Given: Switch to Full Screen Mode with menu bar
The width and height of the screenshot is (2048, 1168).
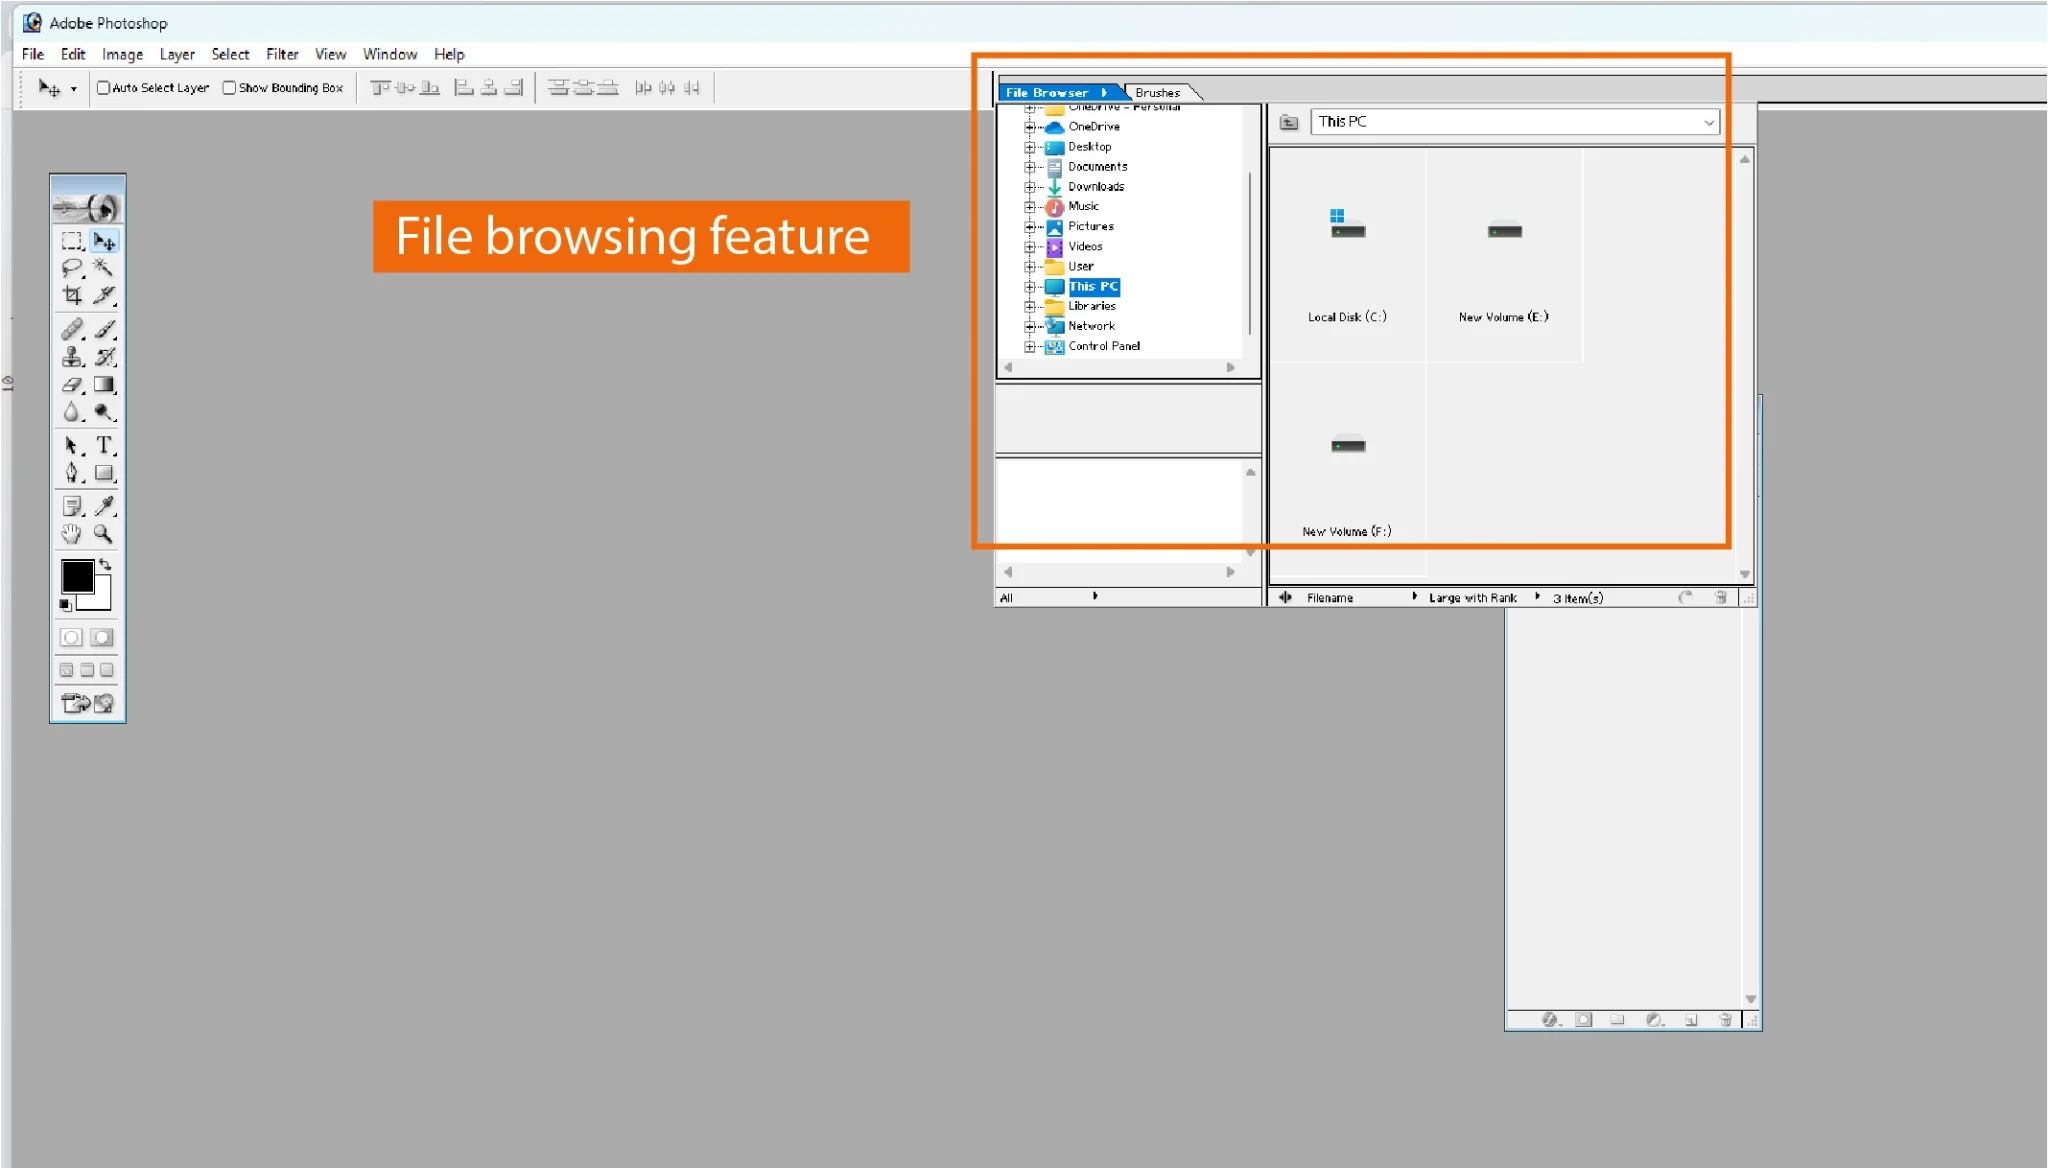Looking at the screenshot, I should click(87, 670).
